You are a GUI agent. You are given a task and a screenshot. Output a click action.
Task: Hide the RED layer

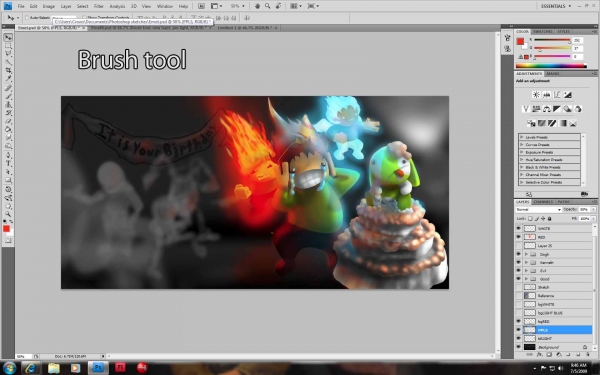pos(518,237)
